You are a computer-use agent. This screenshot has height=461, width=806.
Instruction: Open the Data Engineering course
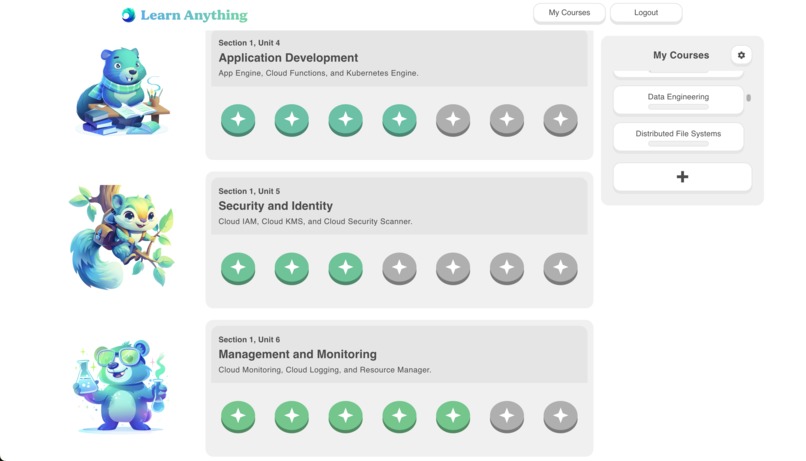[x=678, y=100]
